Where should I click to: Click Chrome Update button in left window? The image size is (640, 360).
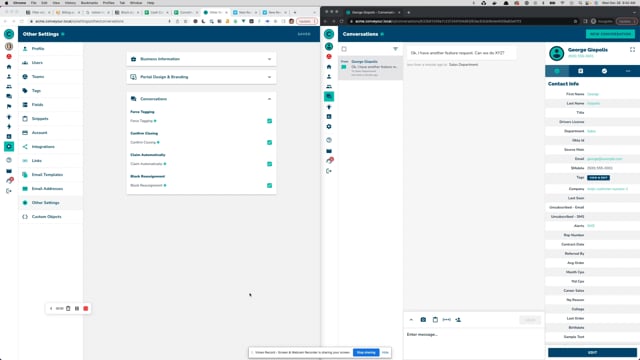click(307, 21)
